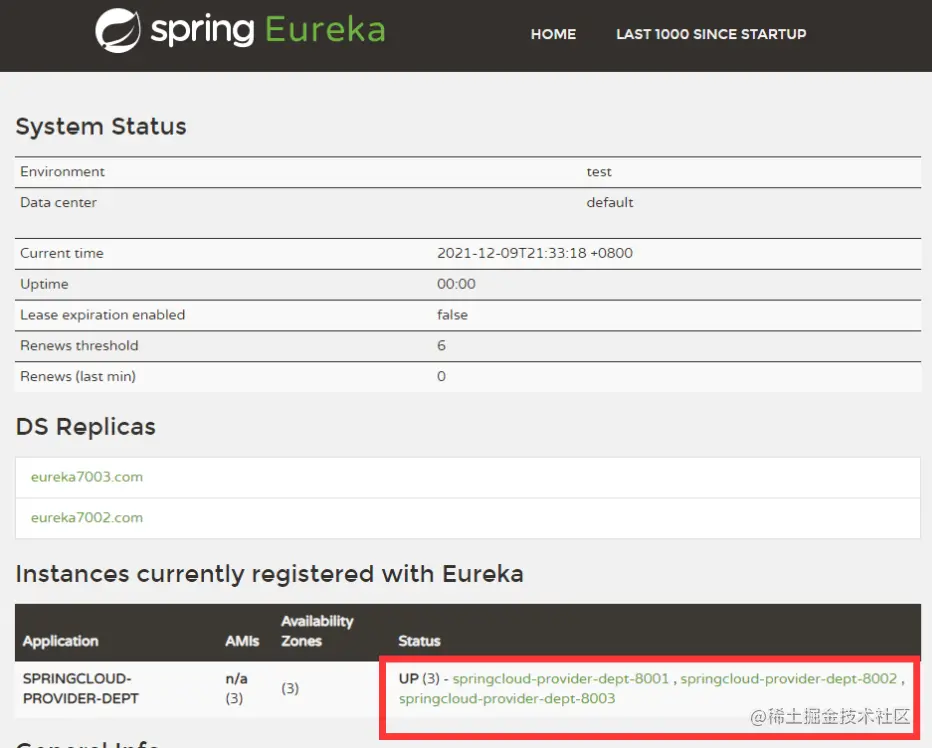Select the environment value test
Viewport: 932px width, 748px height.
pos(599,171)
